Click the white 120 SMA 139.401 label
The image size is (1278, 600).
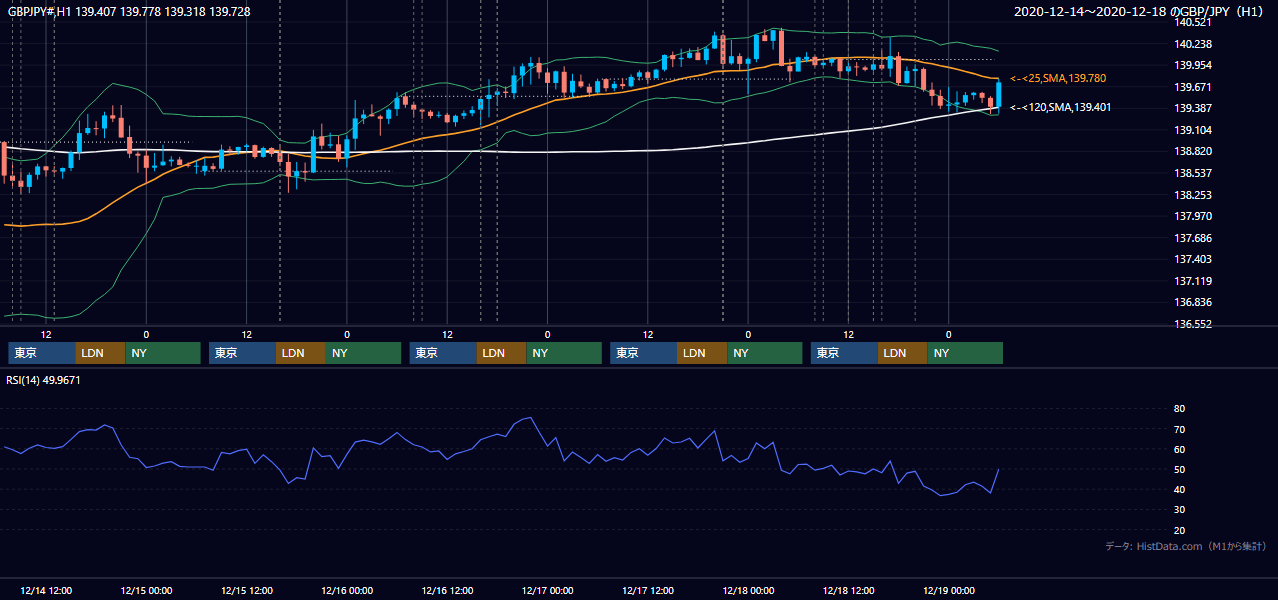point(1060,107)
